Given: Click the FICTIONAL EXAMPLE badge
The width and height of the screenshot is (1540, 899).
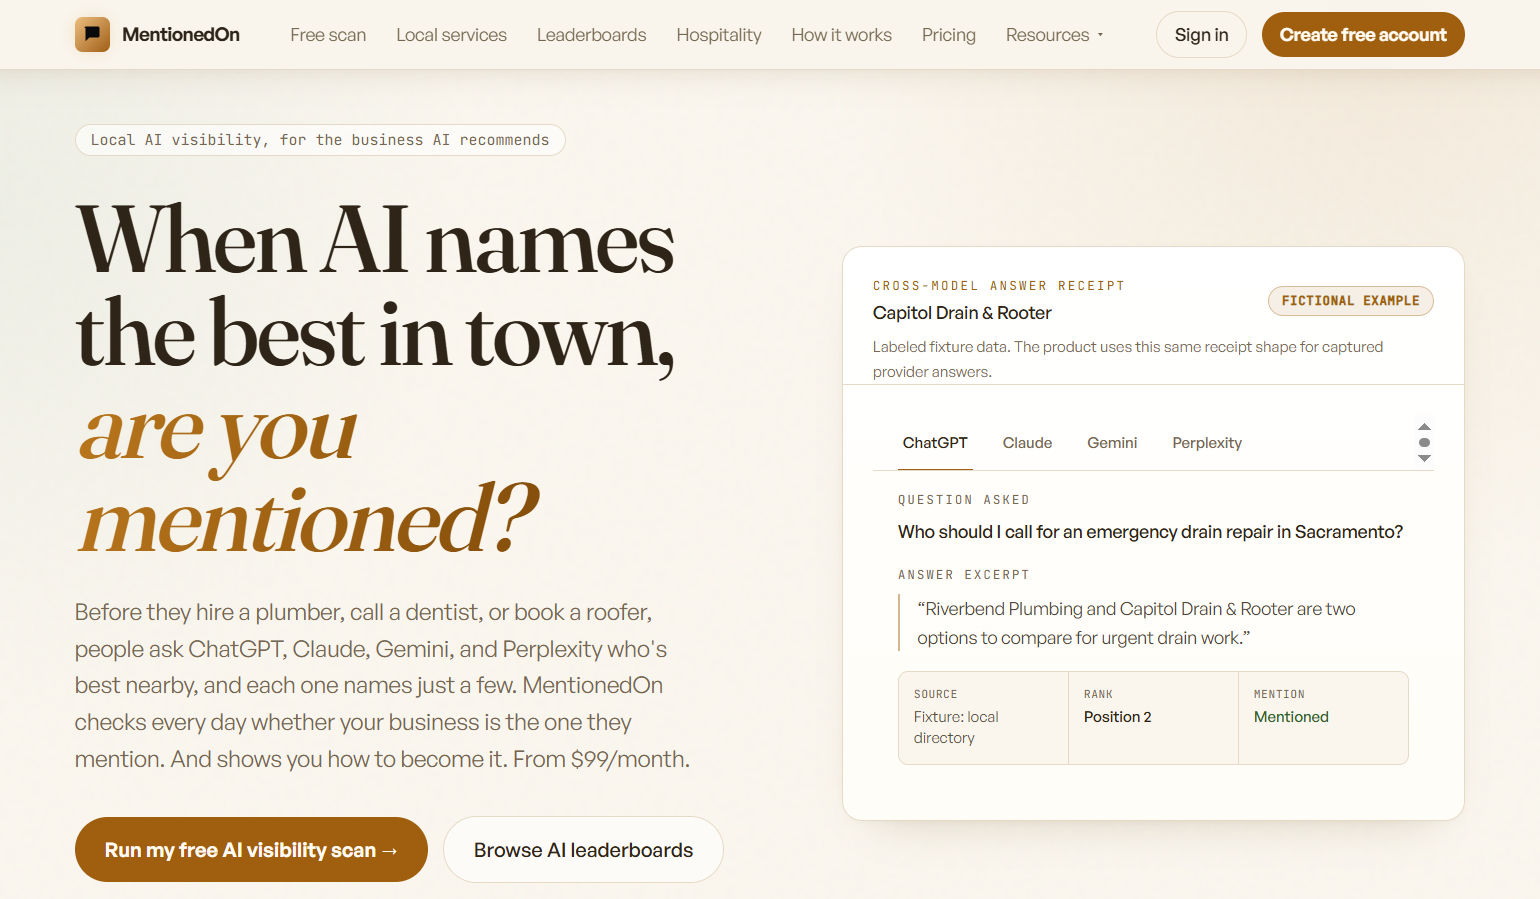Looking at the screenshot, I should tap(1350, 301).
